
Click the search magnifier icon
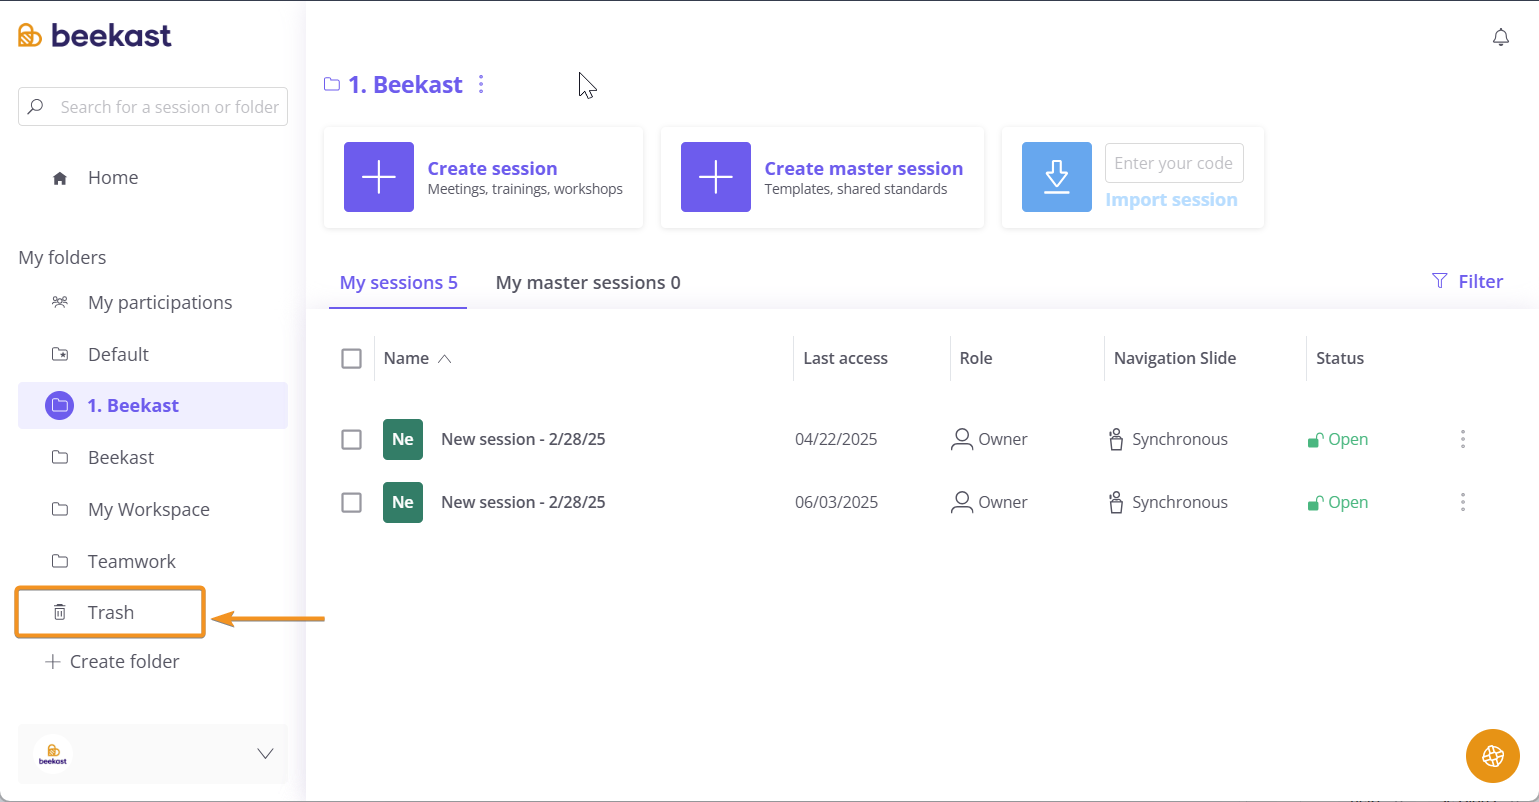tap(36, 106)
